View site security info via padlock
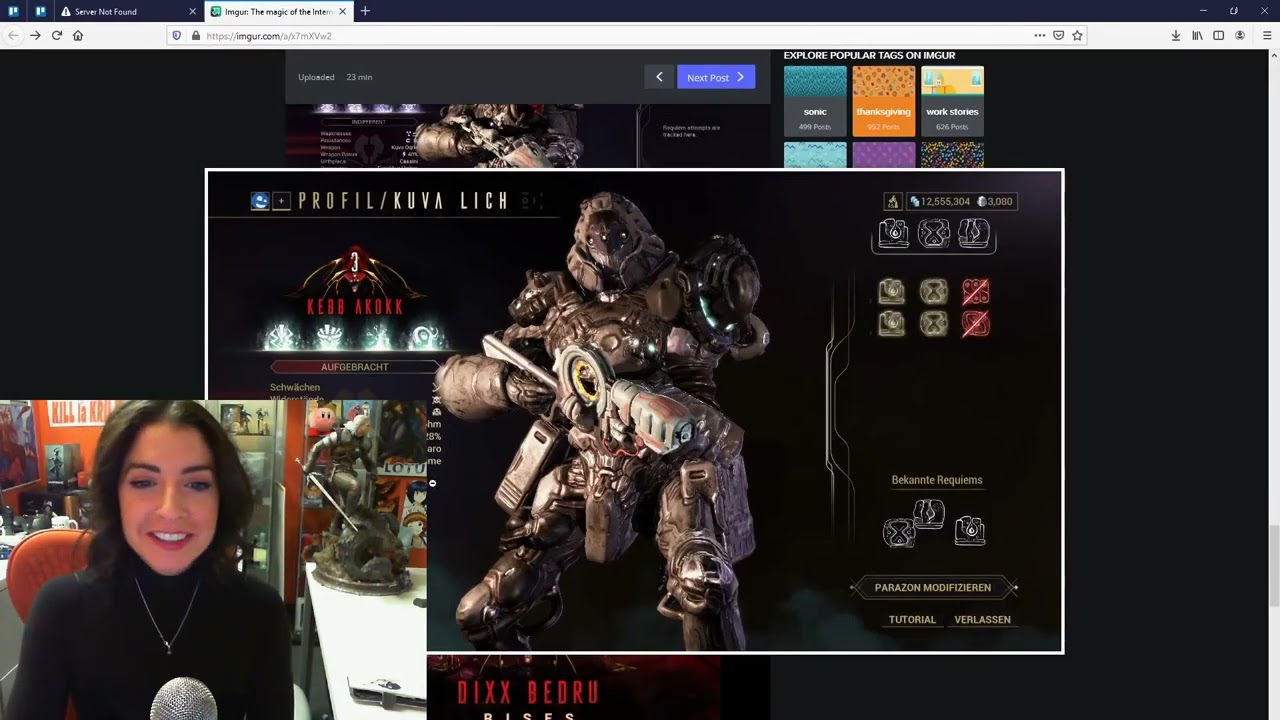The height and width of the screenshot is (720, 1280). pyautogui.click(x=195, y=35)
